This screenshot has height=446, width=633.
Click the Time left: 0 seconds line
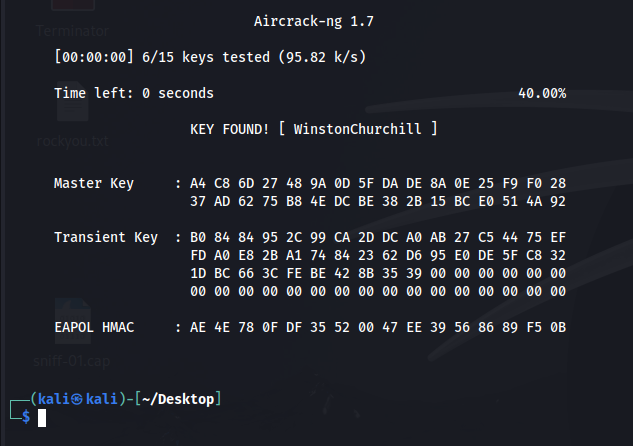pyautogui.click(x=133, y=93)
